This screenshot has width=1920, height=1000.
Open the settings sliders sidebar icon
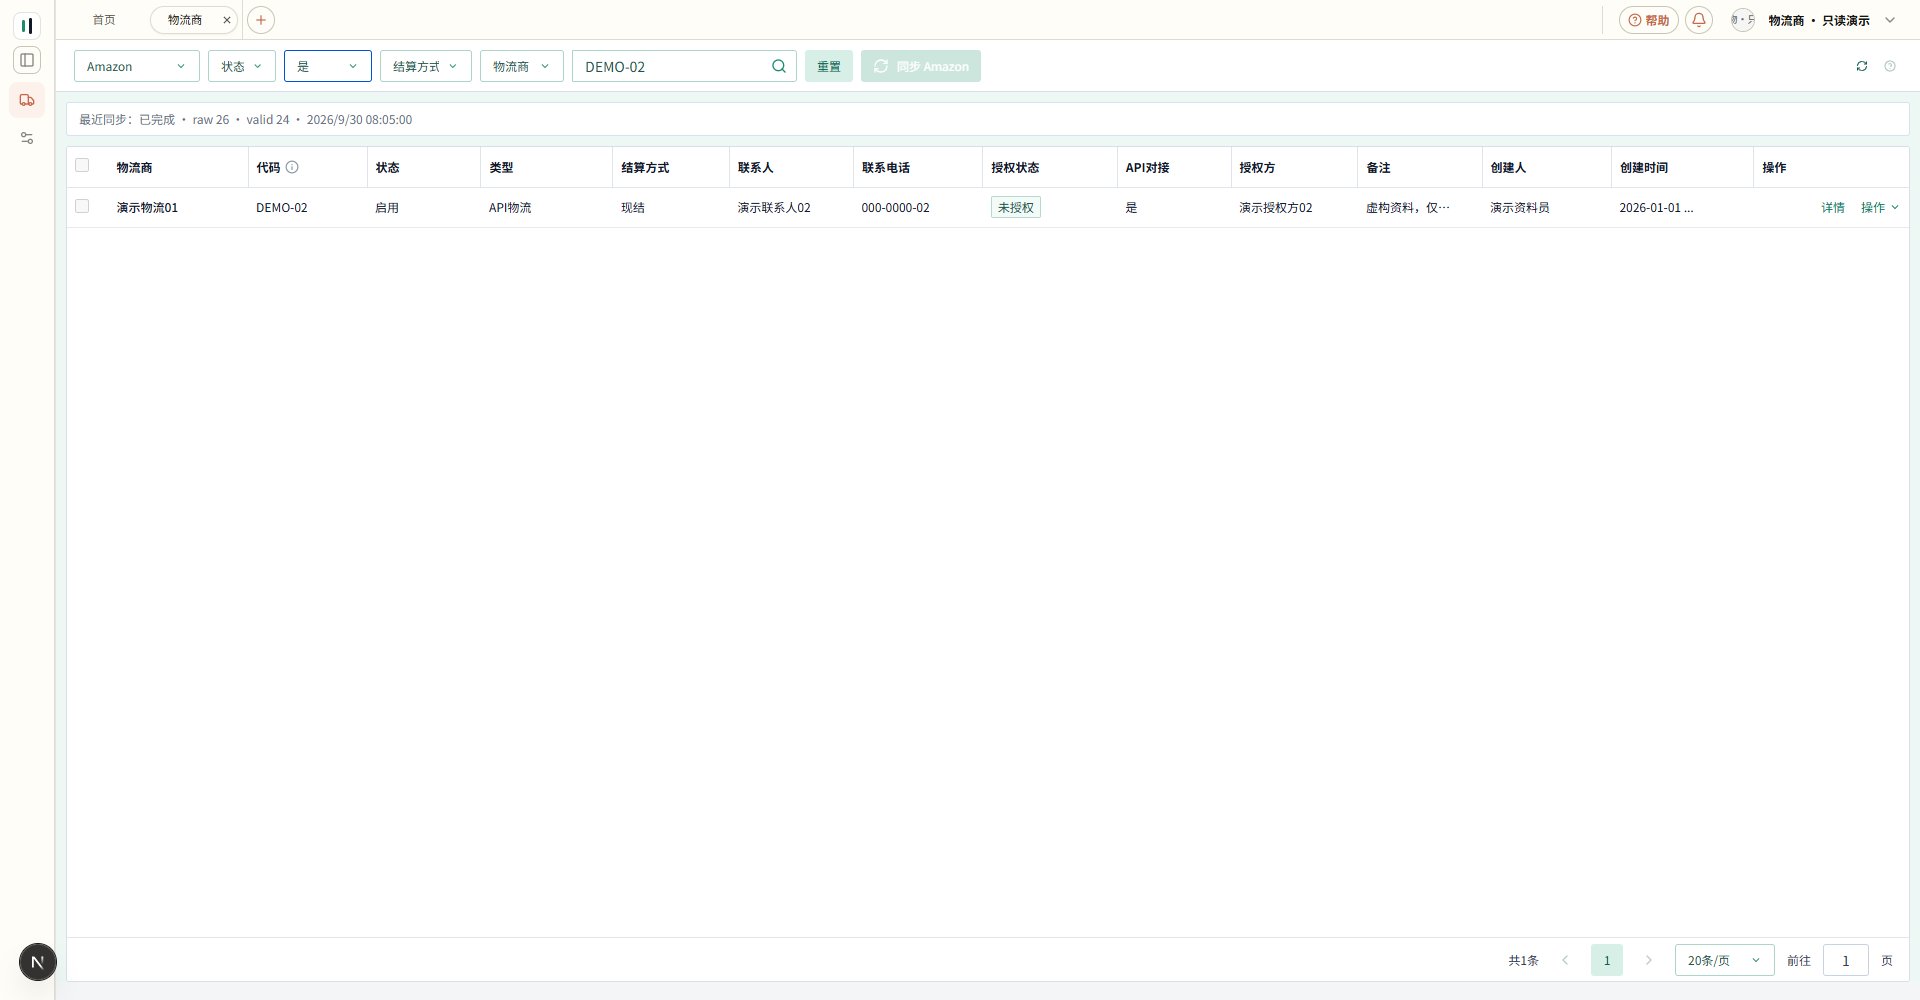27,138
